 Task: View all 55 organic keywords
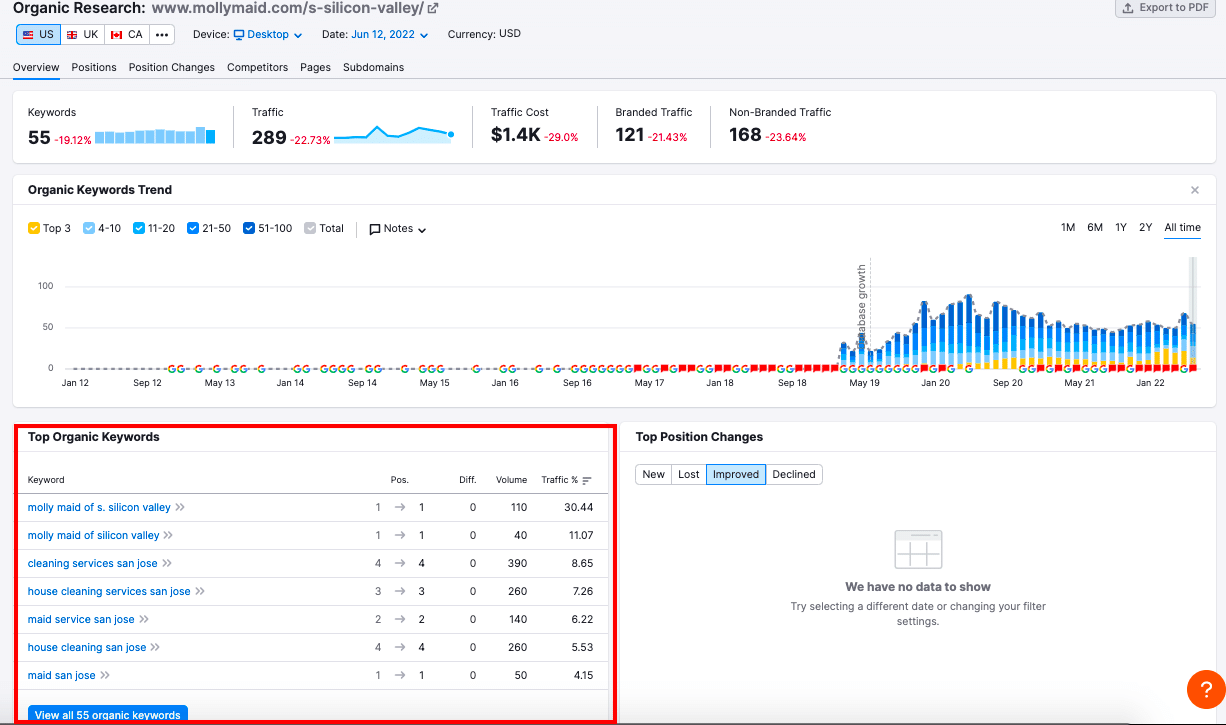(x=107, y=714)
